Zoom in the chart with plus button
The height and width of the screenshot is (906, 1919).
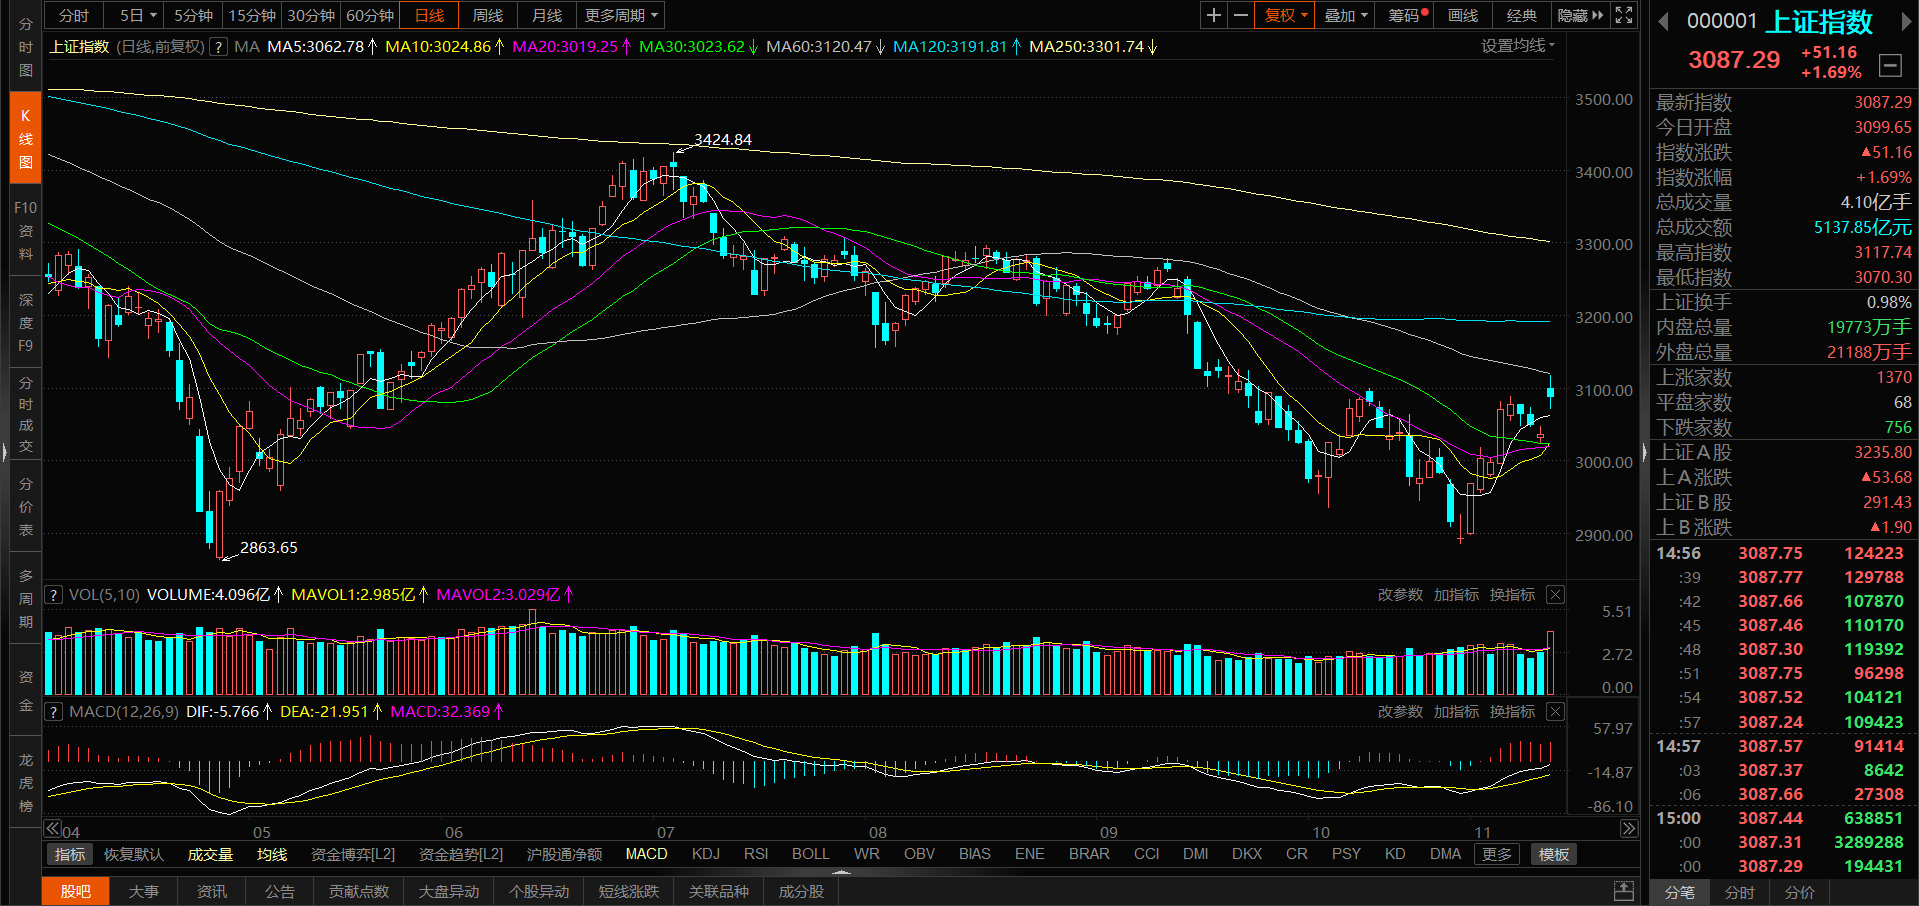[x=1213, y=15]
